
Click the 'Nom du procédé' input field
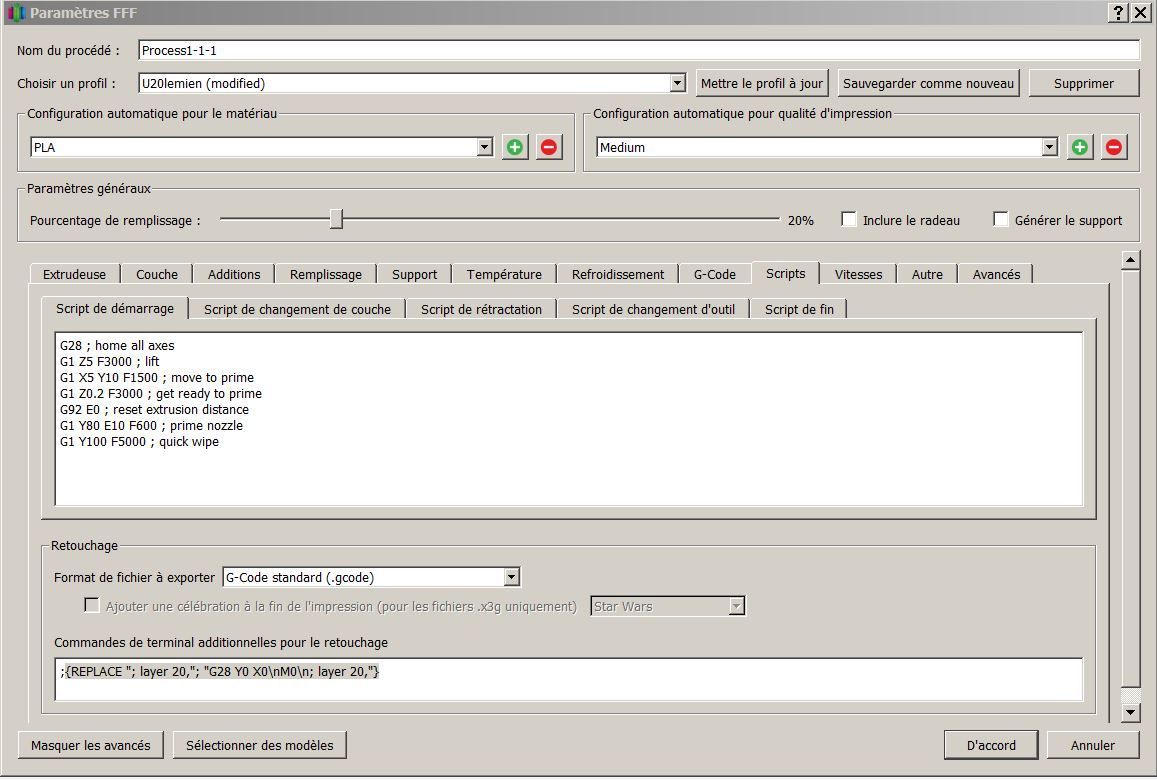point(639,50)
